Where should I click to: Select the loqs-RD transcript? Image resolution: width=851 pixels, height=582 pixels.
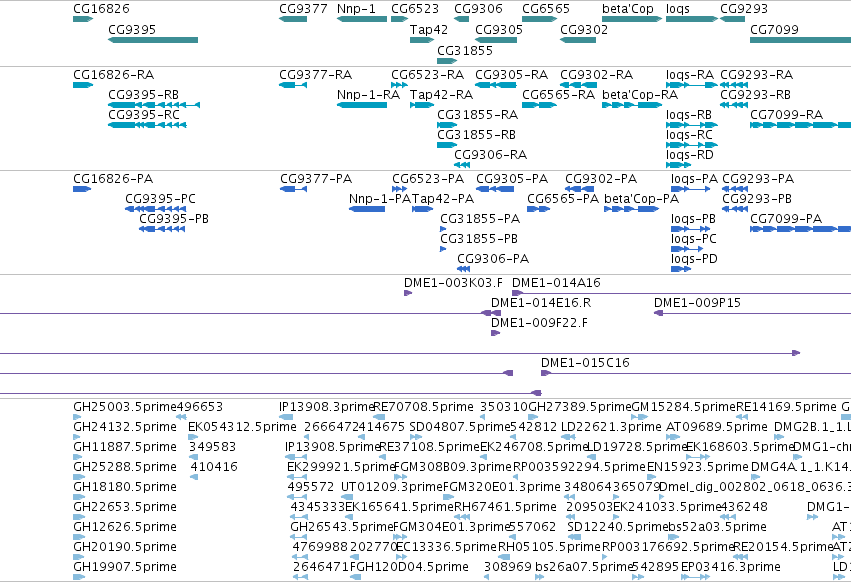click(x=678, y=165)
